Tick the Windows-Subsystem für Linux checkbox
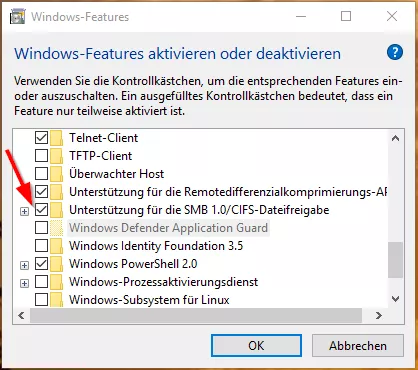Screen dimensions: 418x370 point(41,300)
